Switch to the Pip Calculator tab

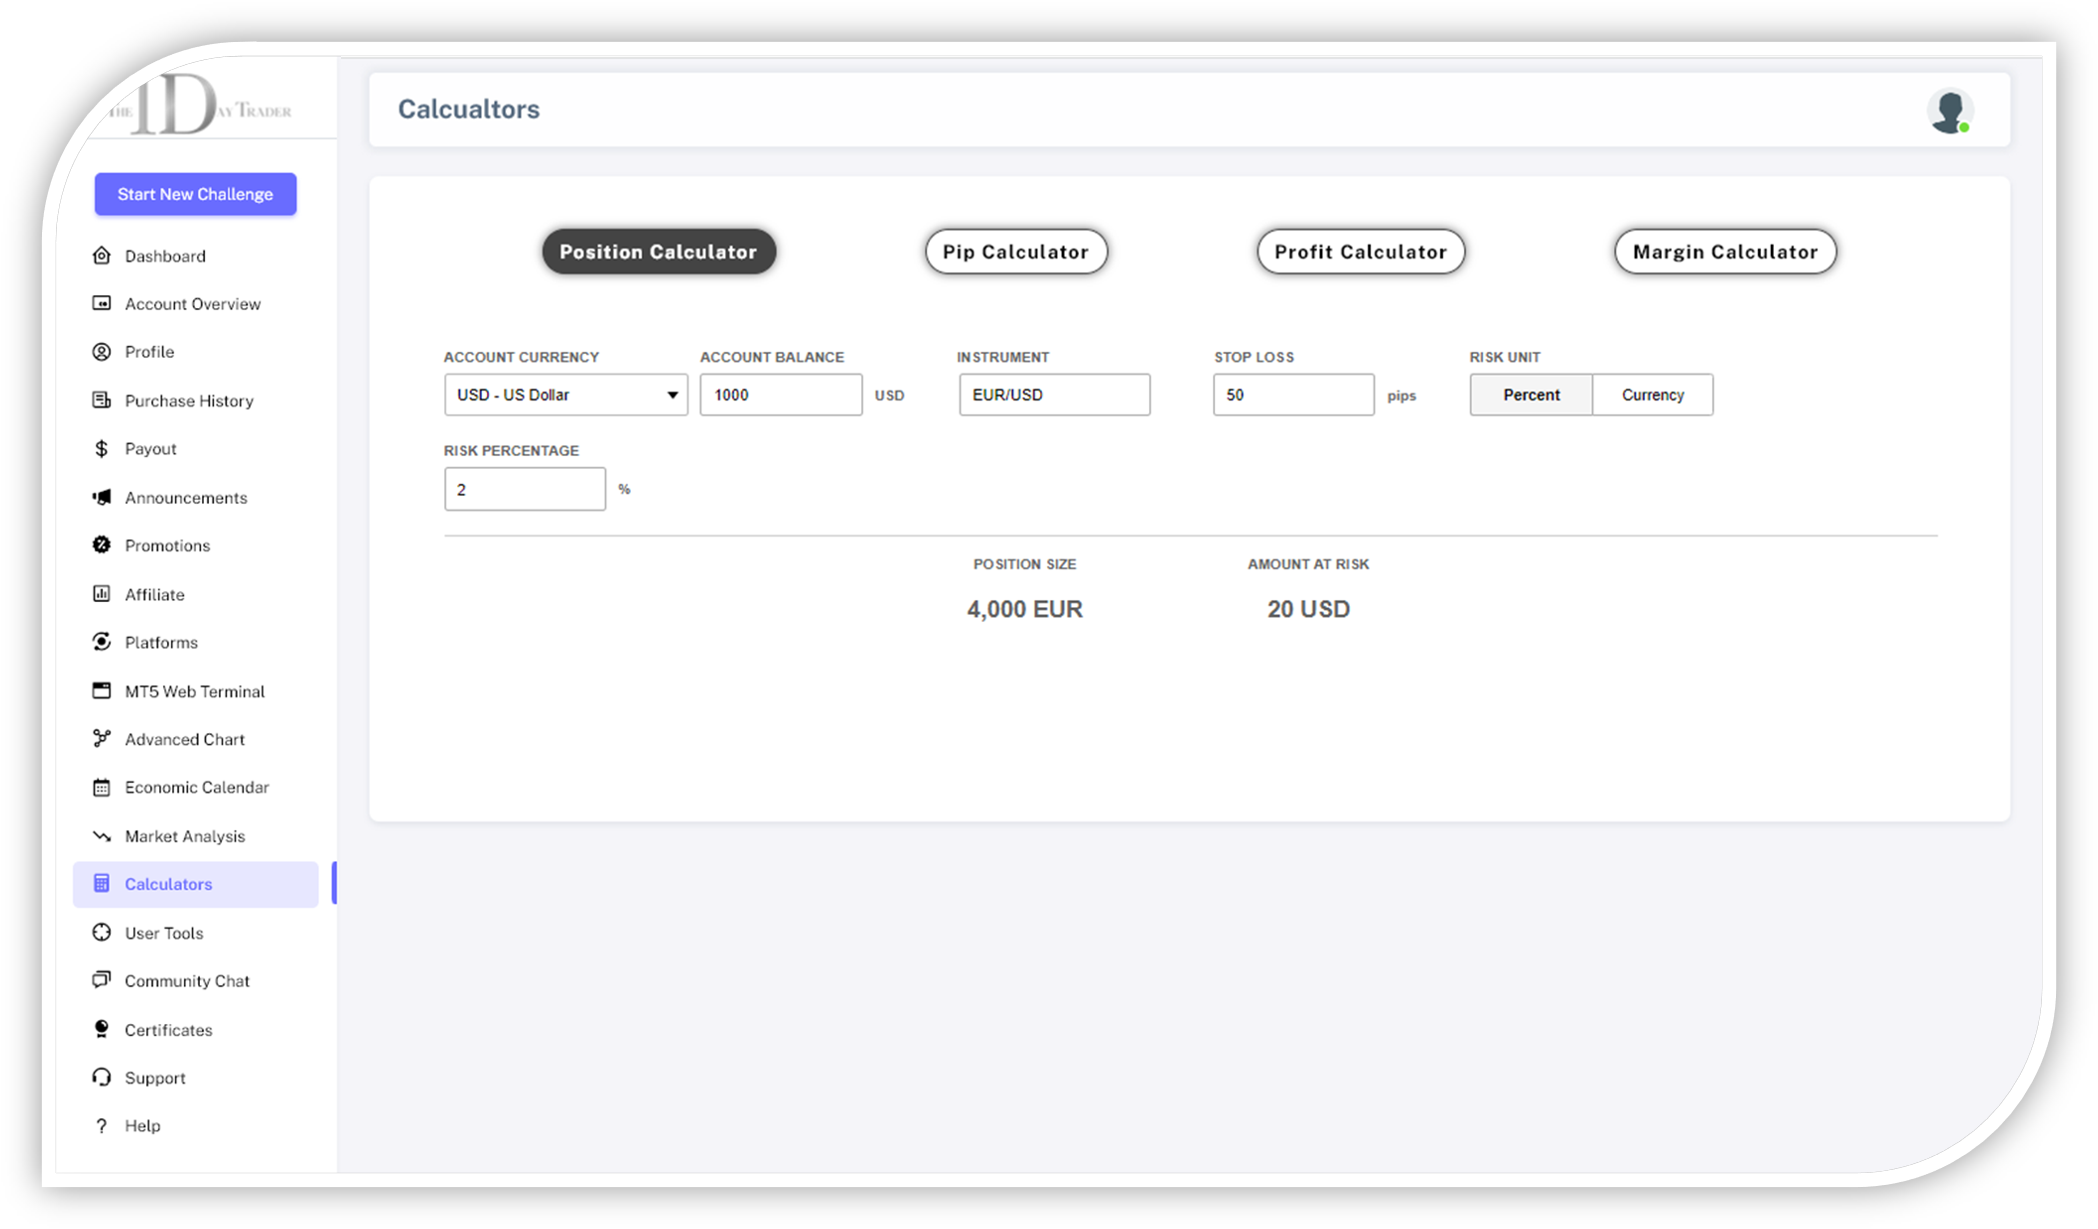tap(1015, 252)
